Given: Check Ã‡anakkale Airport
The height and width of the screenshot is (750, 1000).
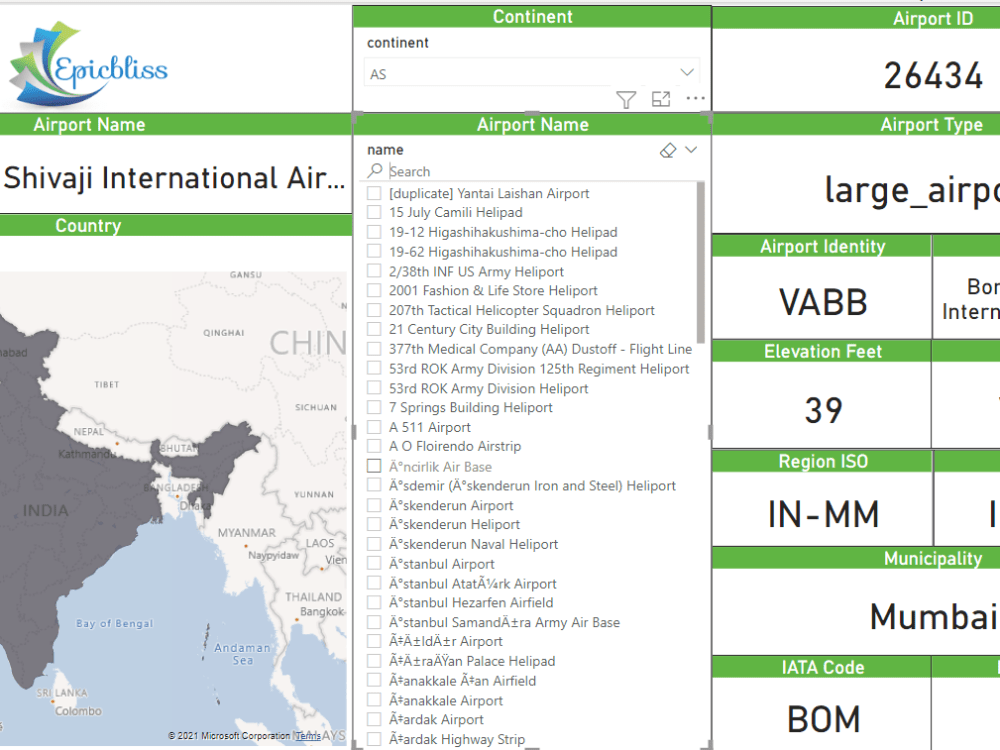Looking at the screenshot, I should (x=374, y=700).
